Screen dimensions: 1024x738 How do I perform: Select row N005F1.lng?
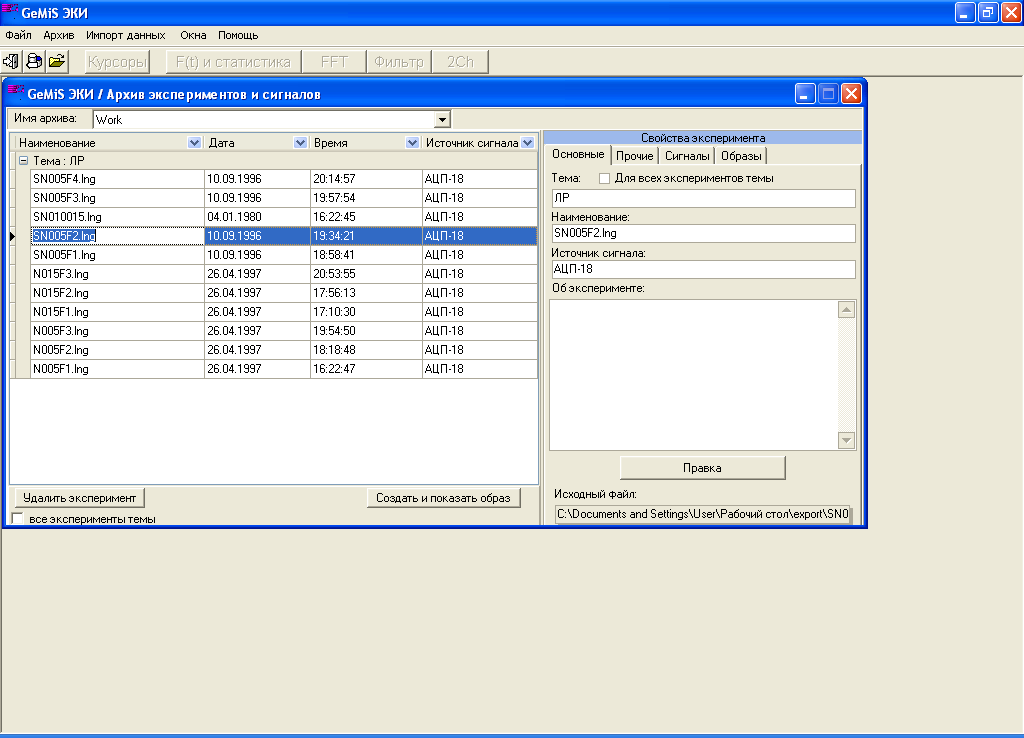point(284,368)
